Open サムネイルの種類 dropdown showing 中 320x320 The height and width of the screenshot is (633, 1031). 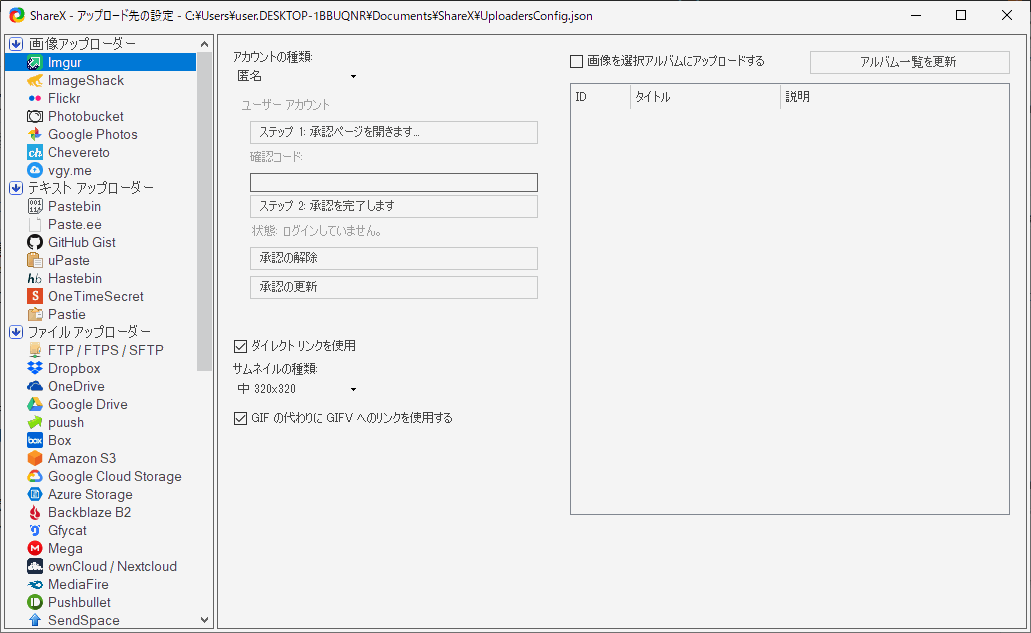297,389
